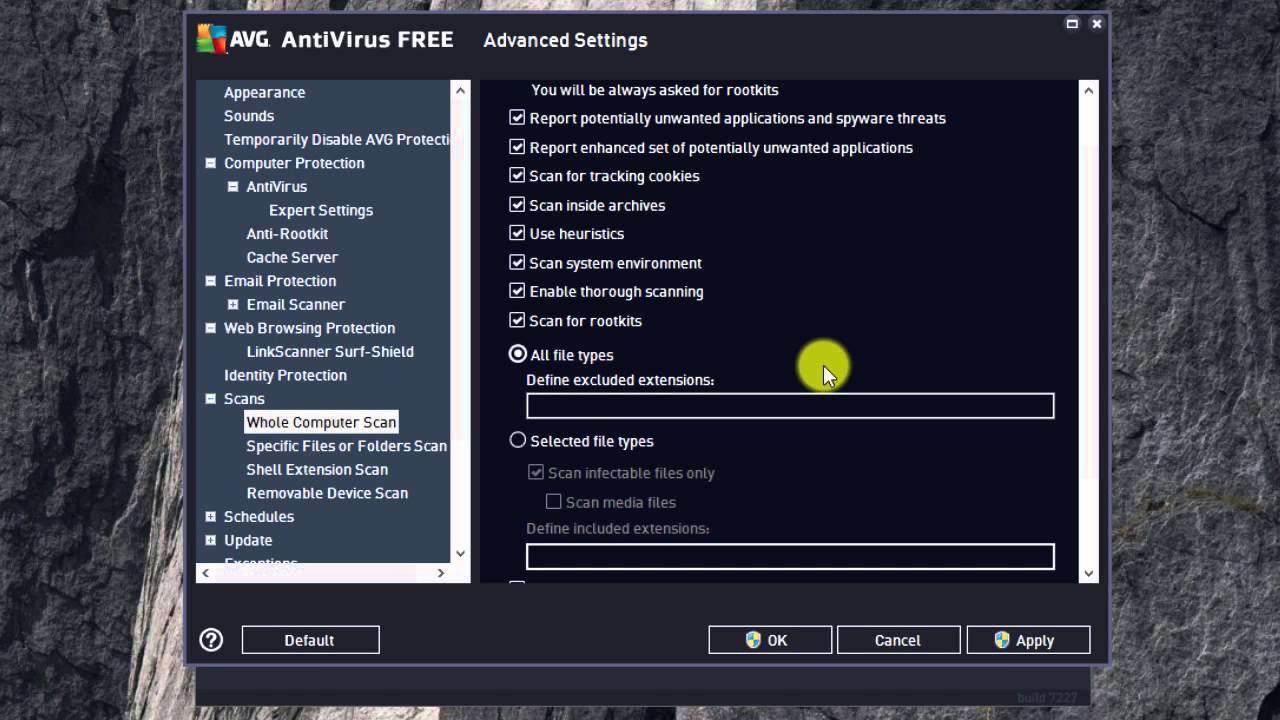Click the Apply button
The width and height of the screenshot is (1280, 720).
1028,640
